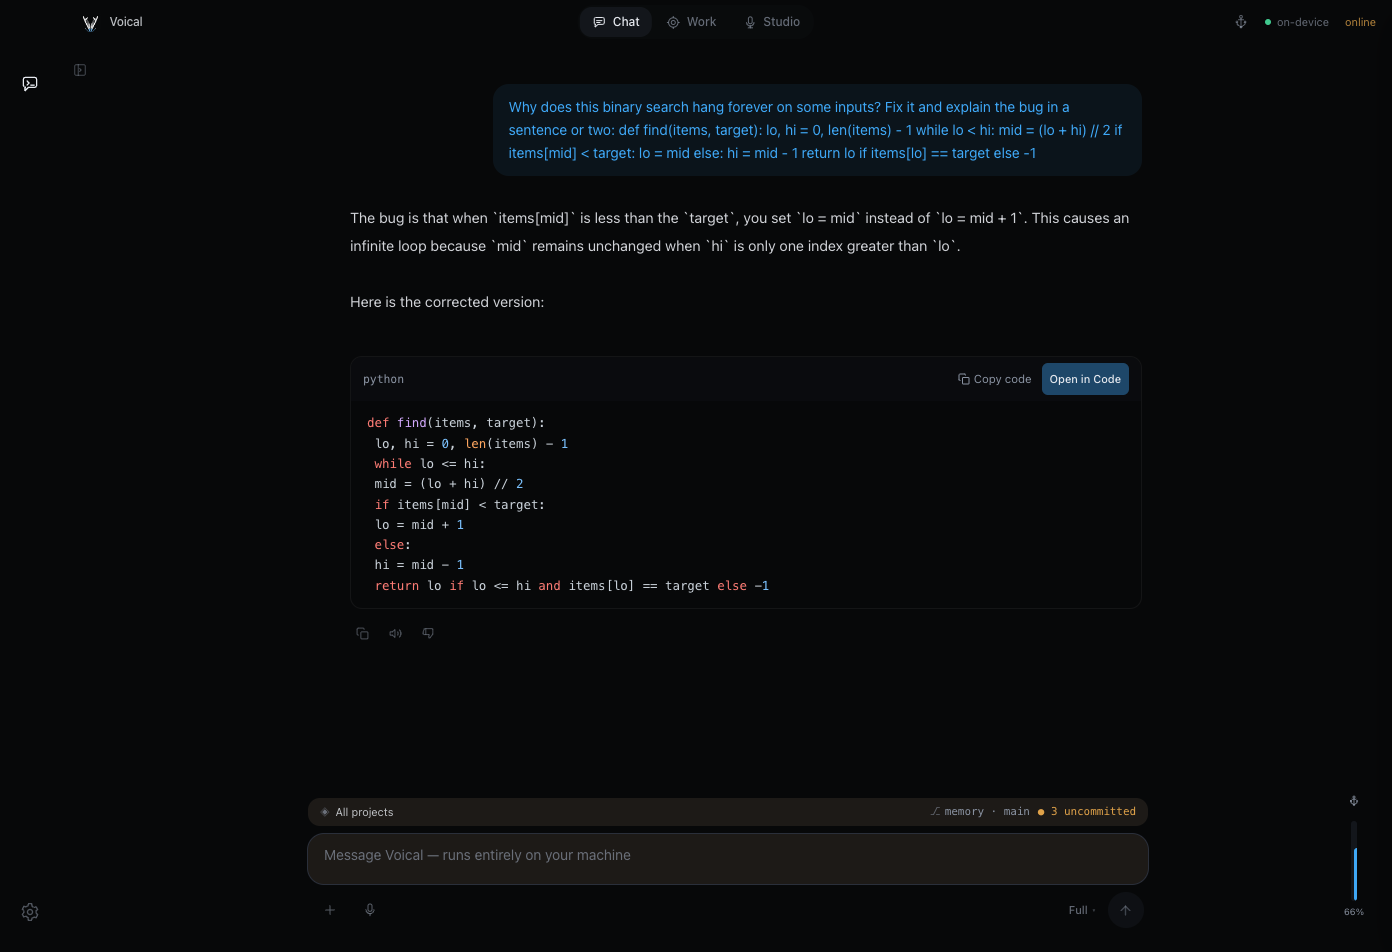1392x952 pixels.
Task: Click the main branch name
Action: pyautogui.click(x=1017, y=812)
